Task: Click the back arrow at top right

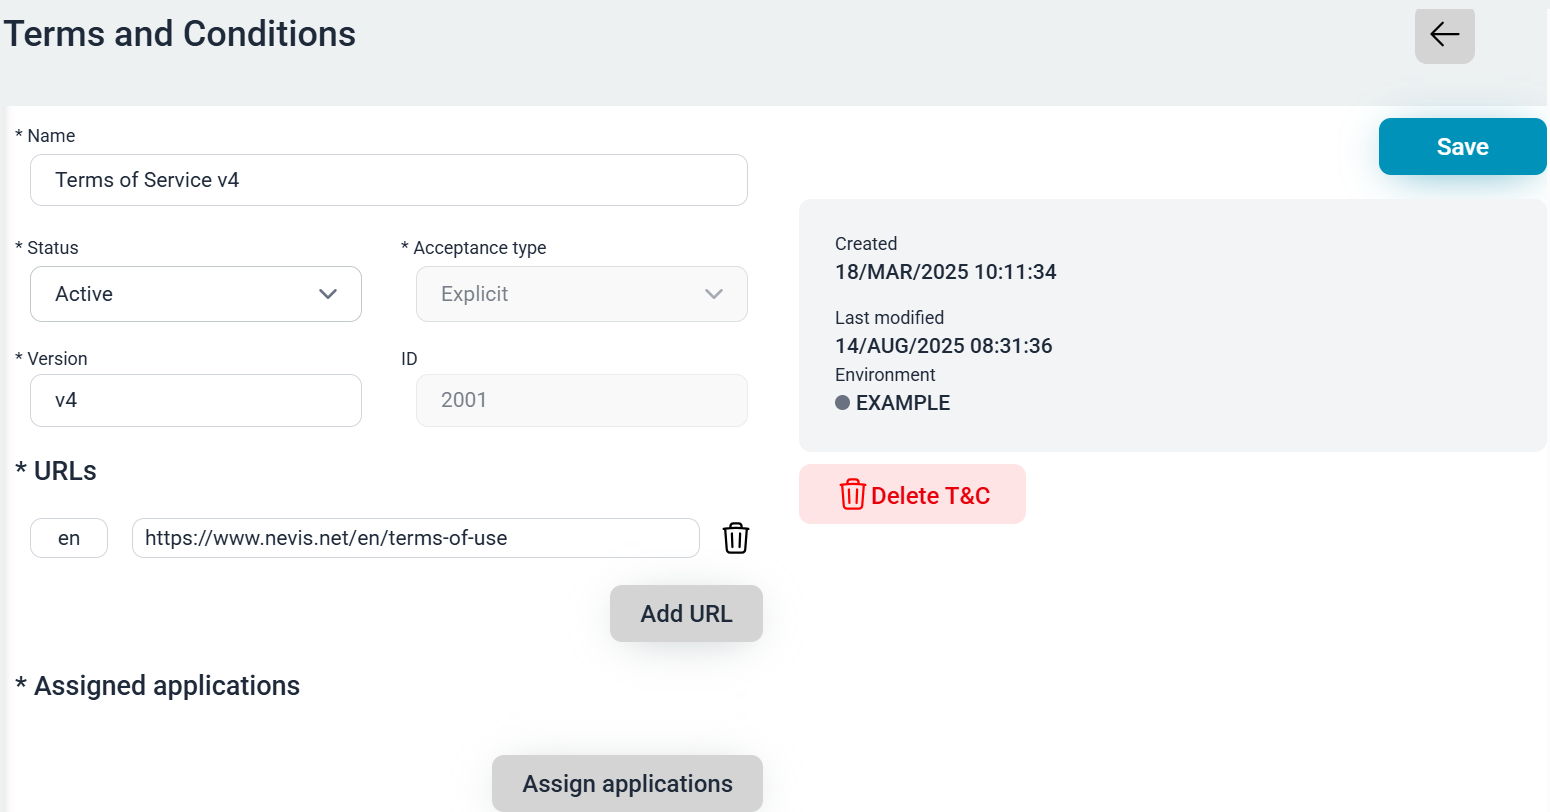Action: (x=1444, y=34)
